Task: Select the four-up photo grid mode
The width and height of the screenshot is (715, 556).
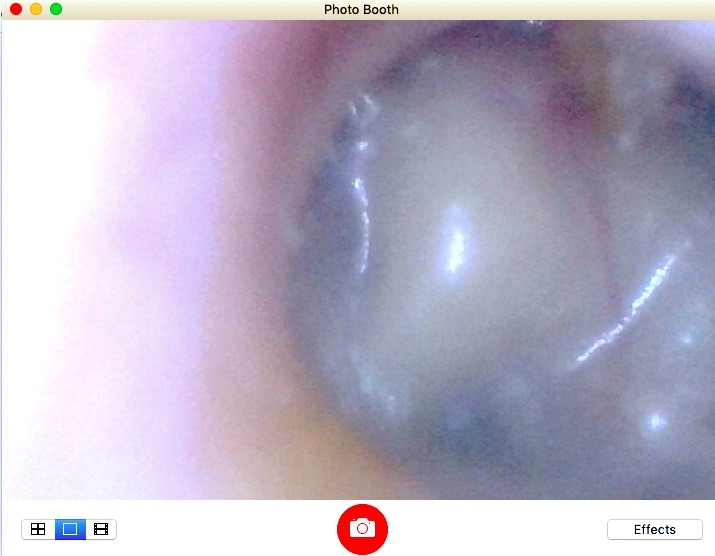Action: (x=38, y=529)
